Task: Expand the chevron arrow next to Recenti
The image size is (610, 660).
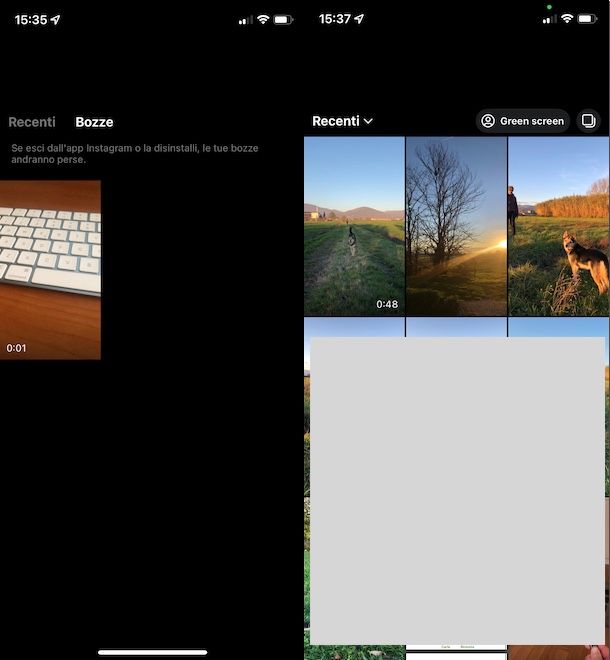Action: pyautogui.click(x=369, y=121)
